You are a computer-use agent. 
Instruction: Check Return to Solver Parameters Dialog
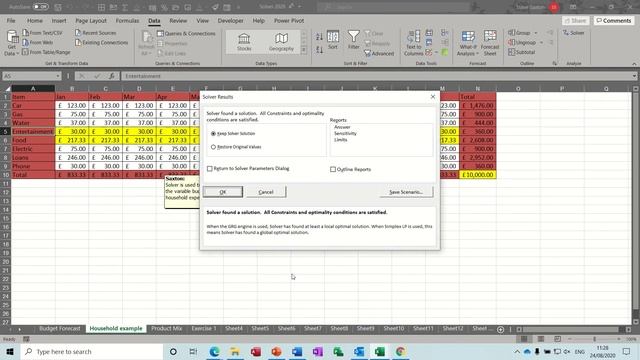pyautogui.click(x=210, y=169)
